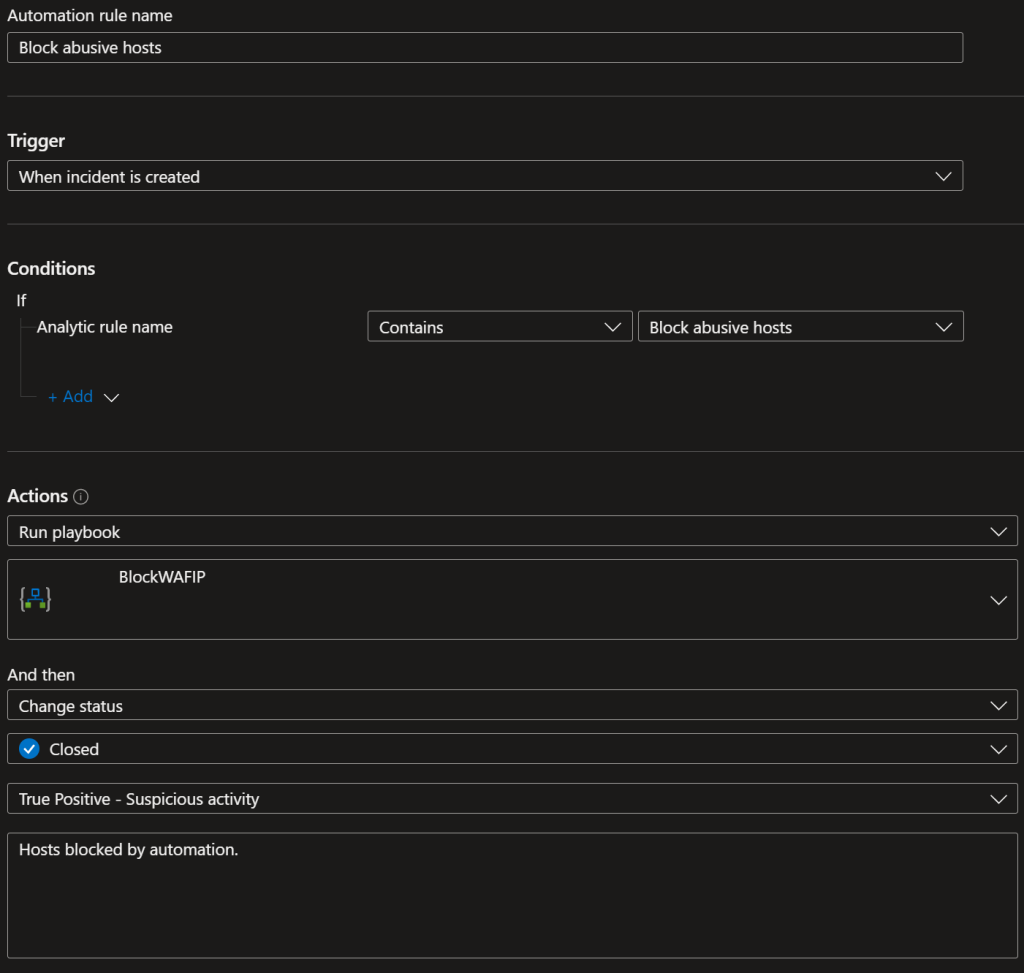
Task: Click the info icon beside Actions
Action: tap(81, 497)
